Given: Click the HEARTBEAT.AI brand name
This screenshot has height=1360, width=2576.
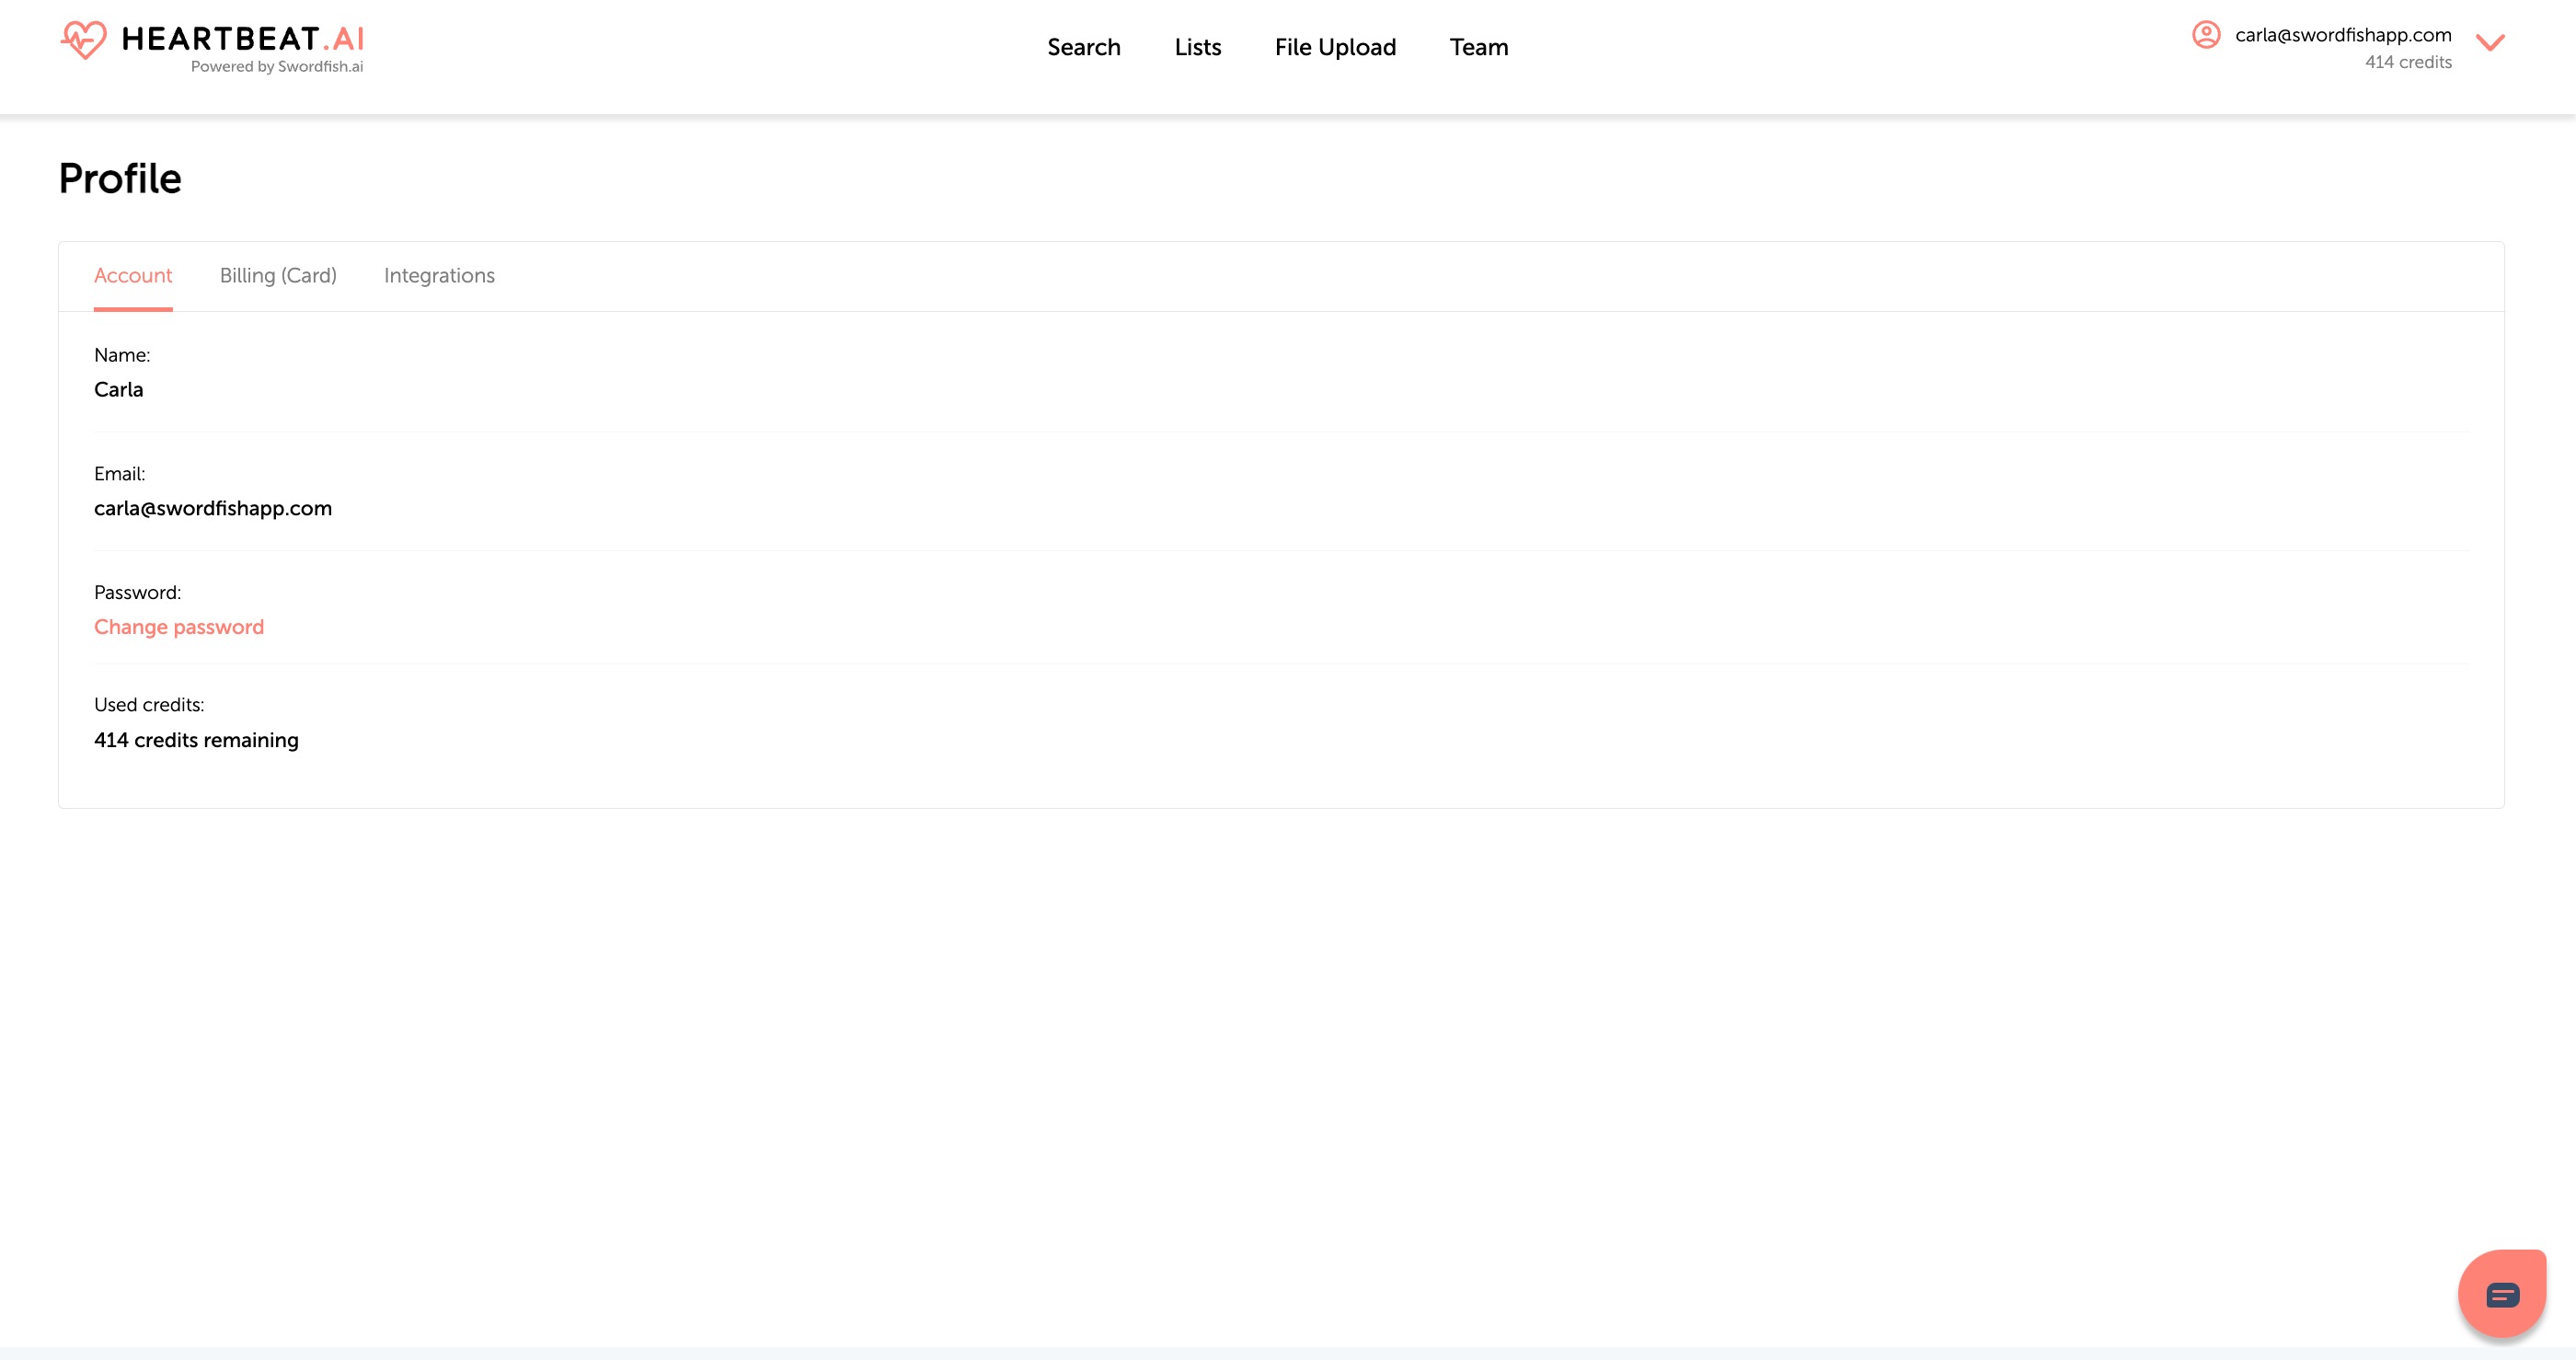Looking at the screenshot, I should [x=242, y=38].
